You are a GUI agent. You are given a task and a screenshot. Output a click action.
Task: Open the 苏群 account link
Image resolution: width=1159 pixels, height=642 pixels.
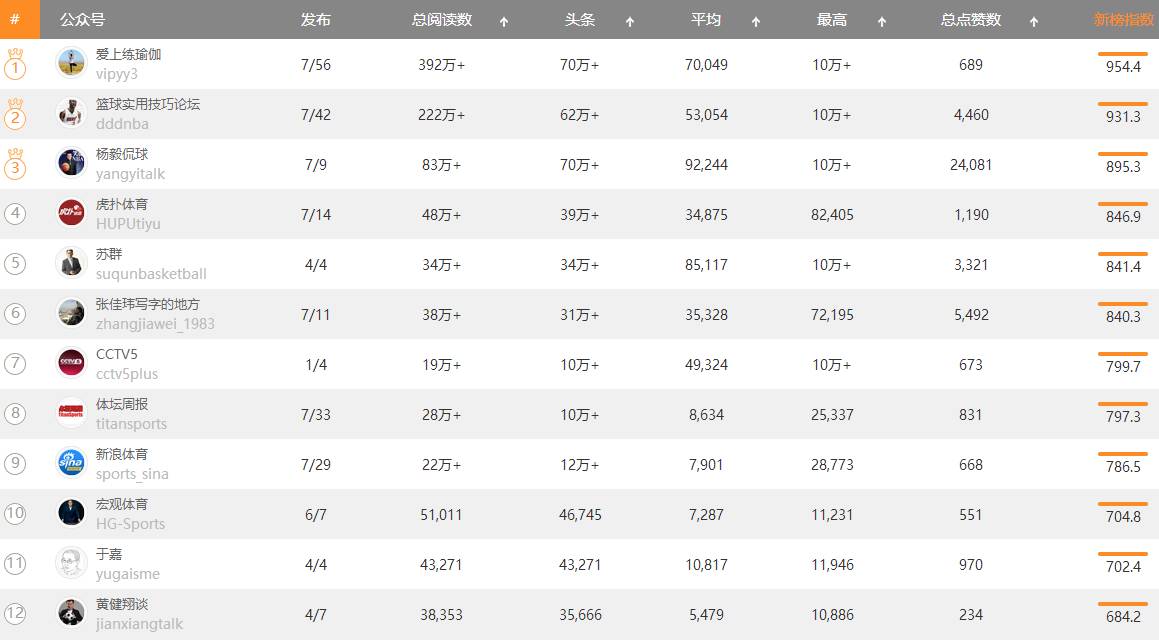[x=109, y=254]
